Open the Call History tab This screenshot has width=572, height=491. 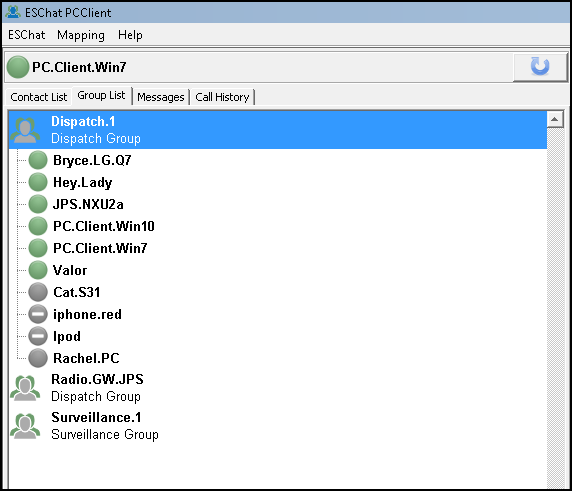(222, 97)
